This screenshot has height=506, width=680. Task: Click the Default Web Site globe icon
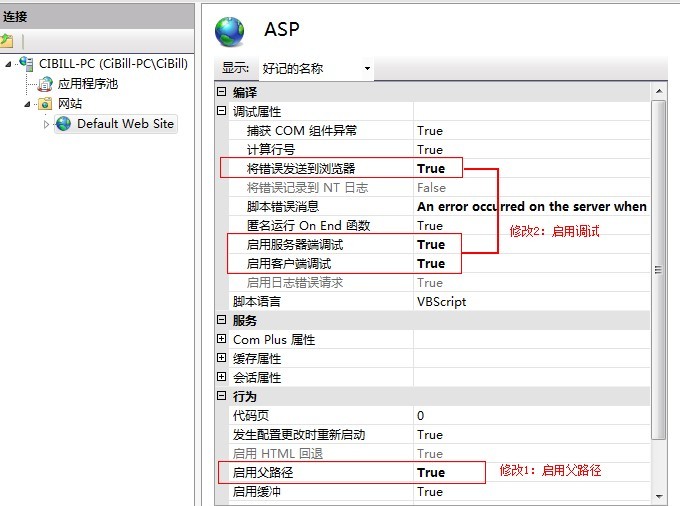pyautogui.click(x=64, y=124)
